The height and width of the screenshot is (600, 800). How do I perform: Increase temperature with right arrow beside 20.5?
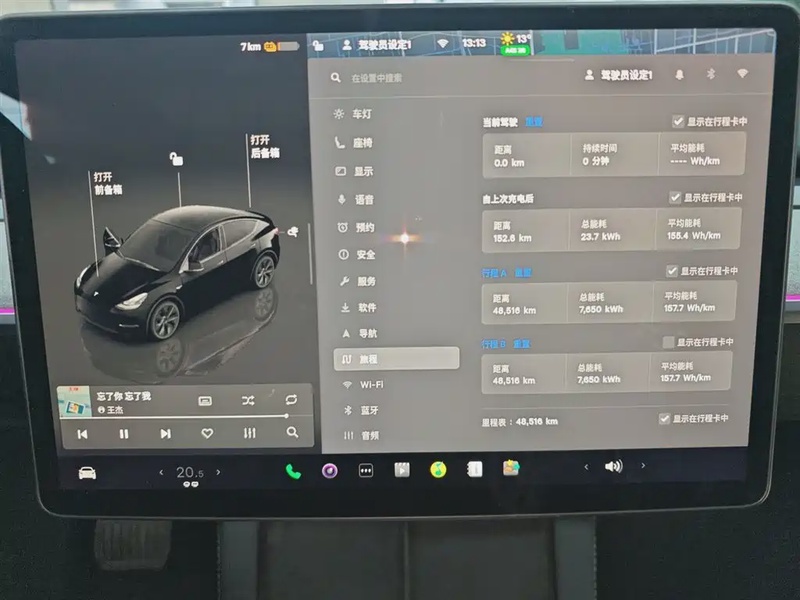click(219, 472)
